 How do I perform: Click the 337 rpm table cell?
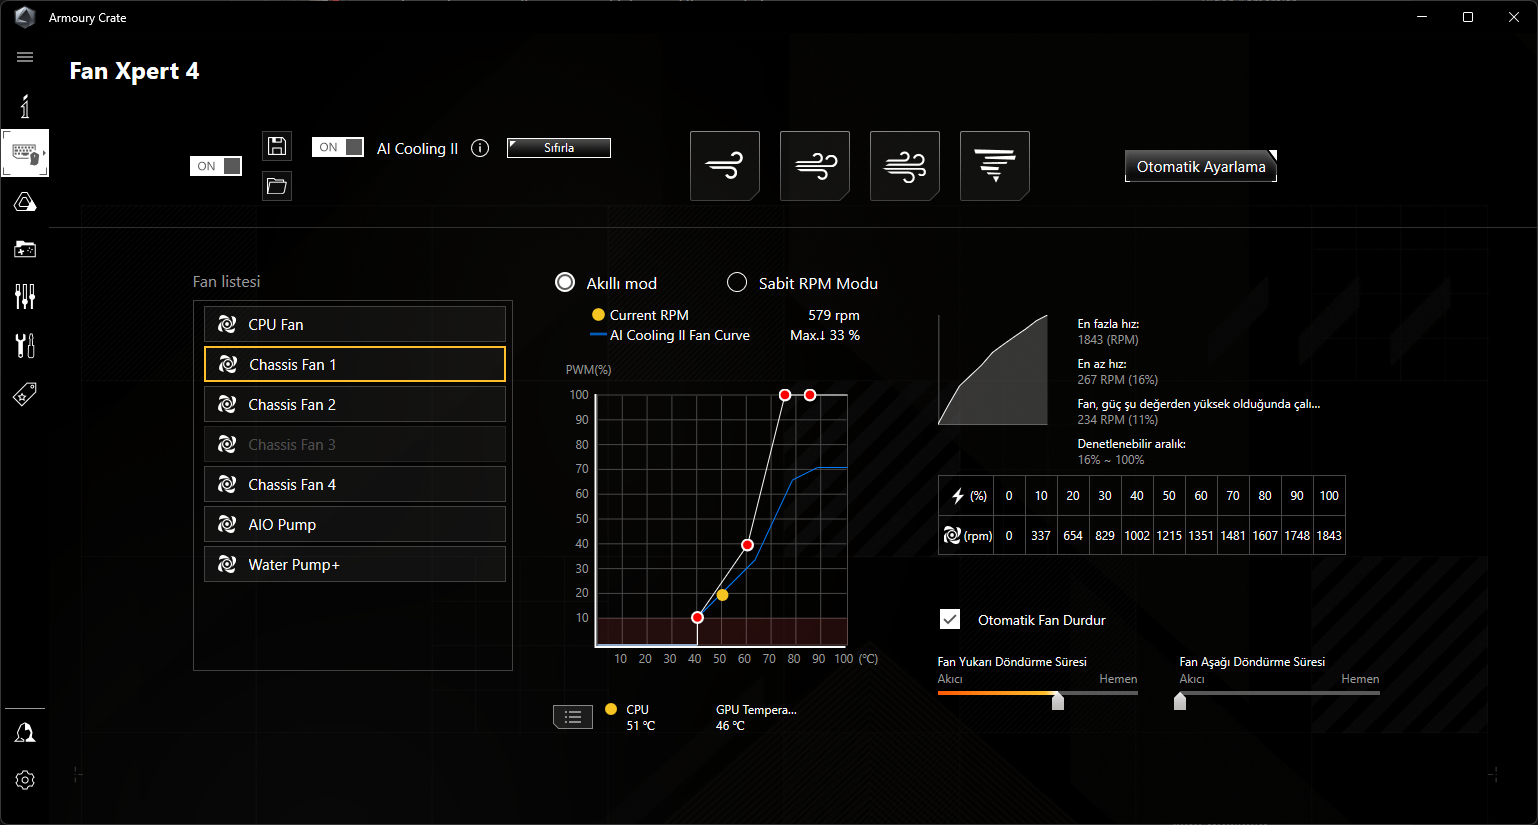coord(1041,535)
